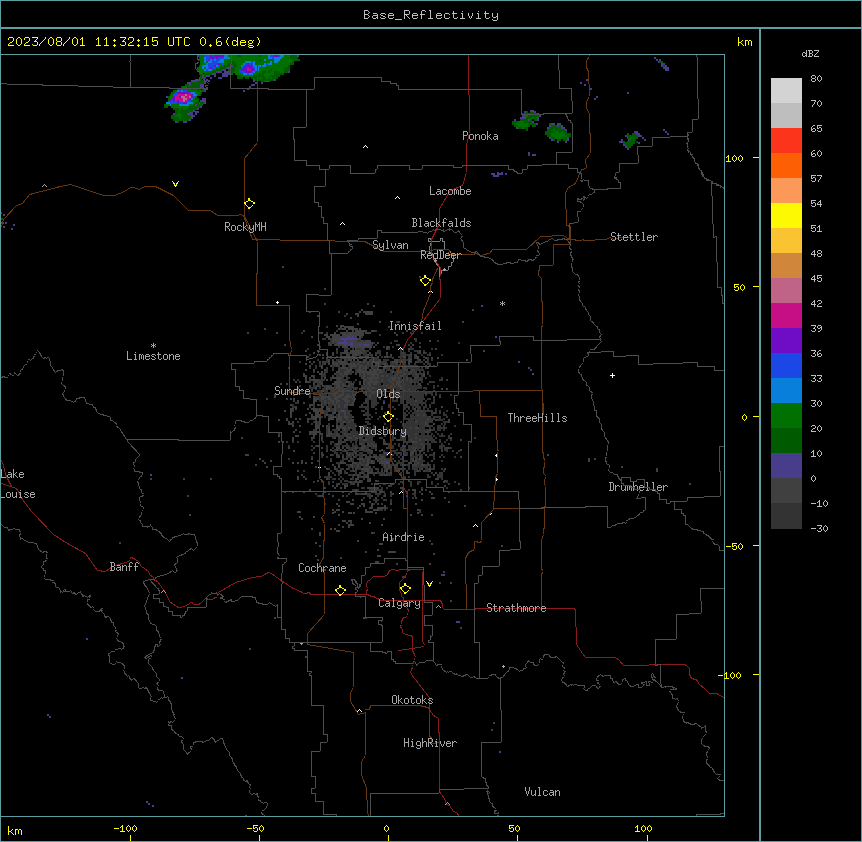Click the Lacombe city label

click(x=450, y=191)
